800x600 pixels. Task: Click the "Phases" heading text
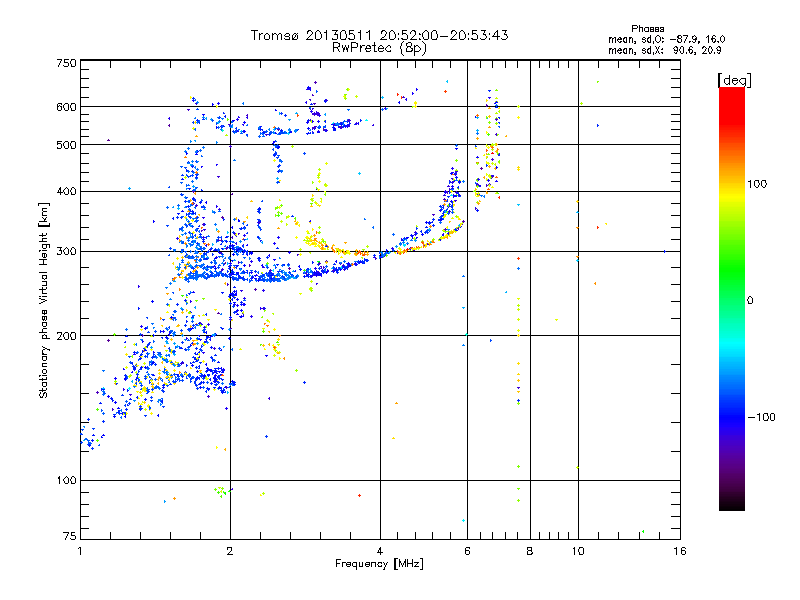(647, 29)
